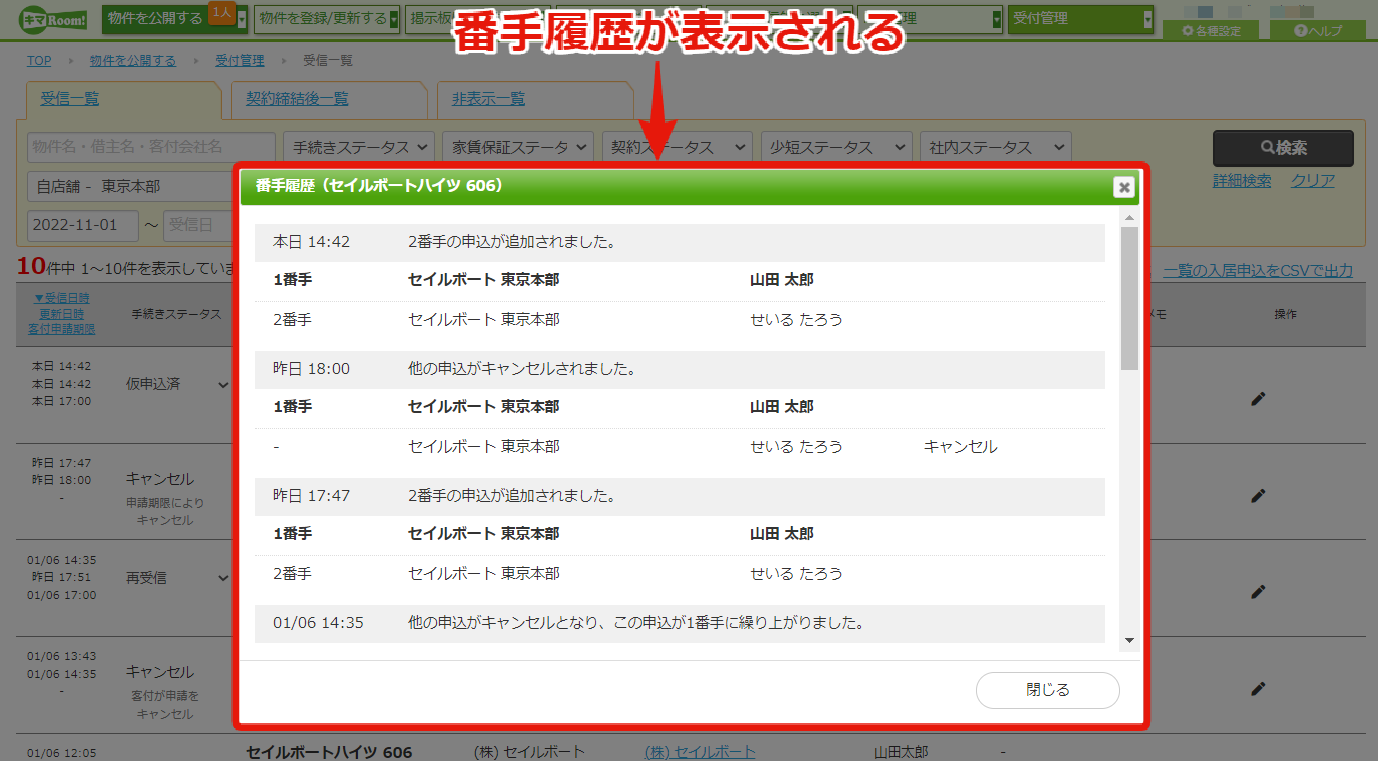The width and height of the screenshot is (1378, 761).
Task: Expand 社内ステータス filter dropdown
Action: click(995, 147)
